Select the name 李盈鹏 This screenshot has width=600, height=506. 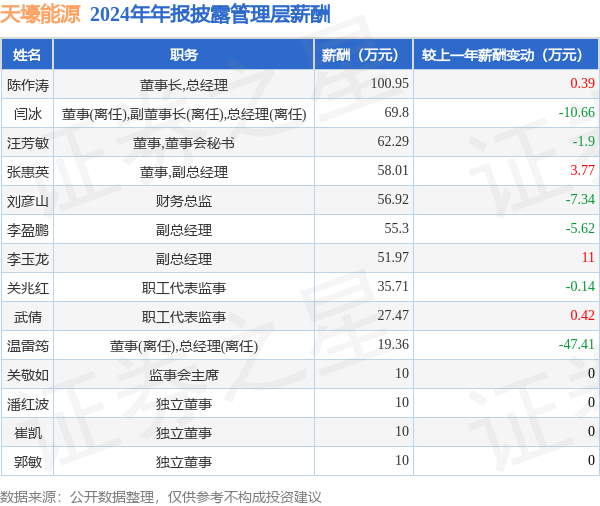tap(28, 230)
